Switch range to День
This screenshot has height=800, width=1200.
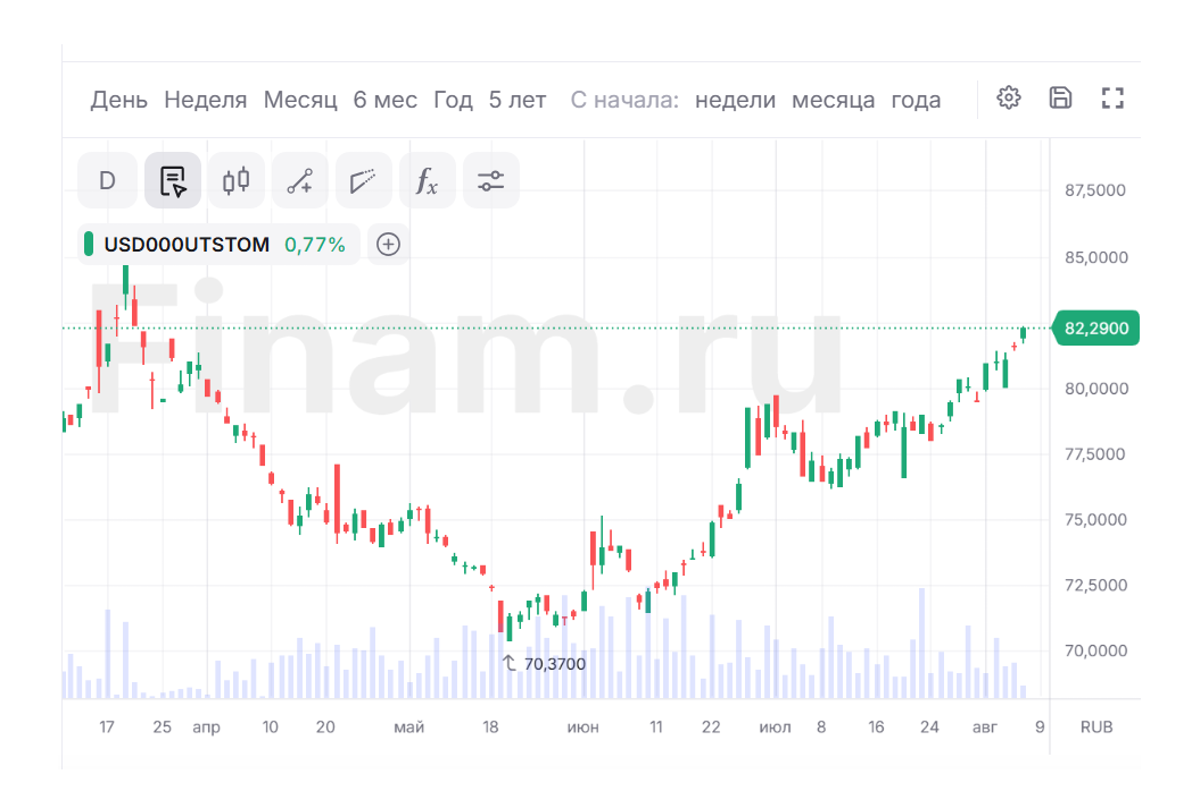(x=119, y=100)
